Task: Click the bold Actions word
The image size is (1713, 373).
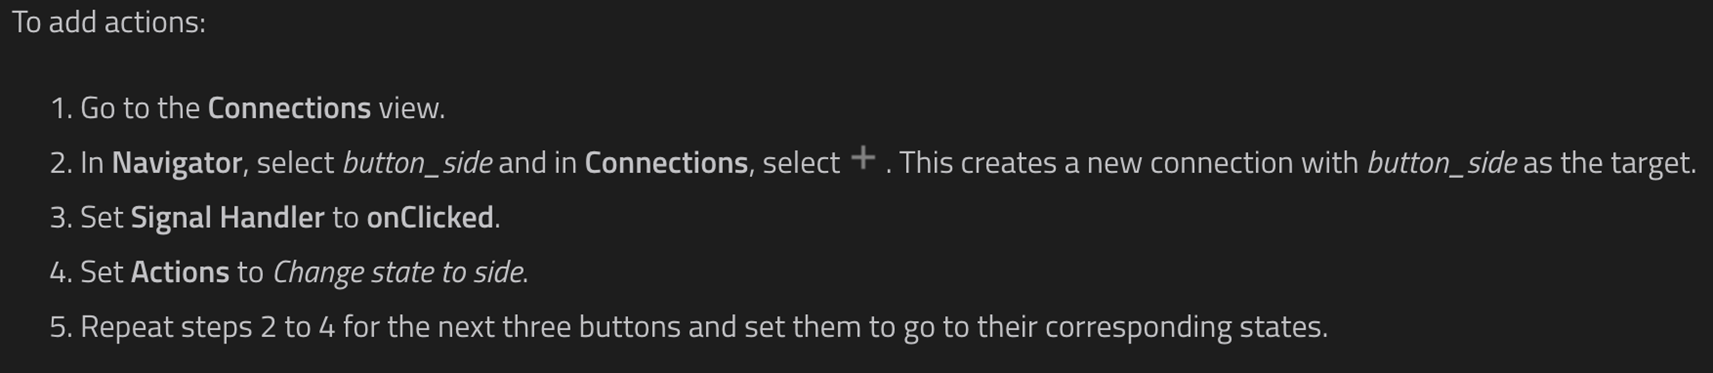Action: (180, 272)
